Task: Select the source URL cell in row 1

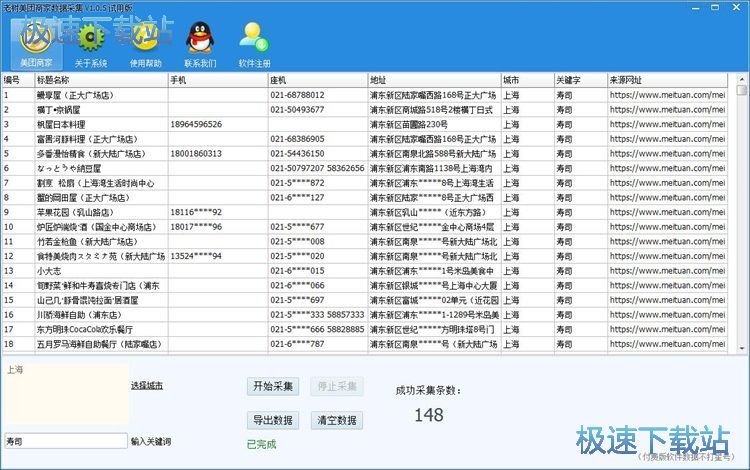Action: click(x=668, y=95)
